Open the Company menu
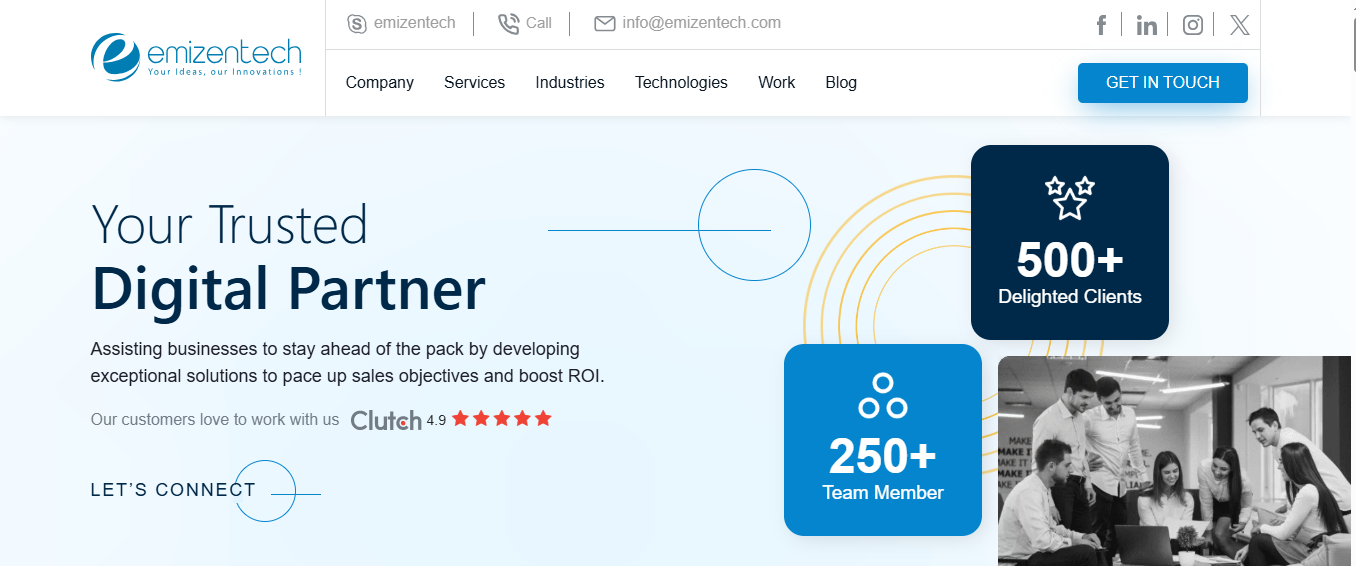This screenshot has width=1356, height=566. pos(380,83)
